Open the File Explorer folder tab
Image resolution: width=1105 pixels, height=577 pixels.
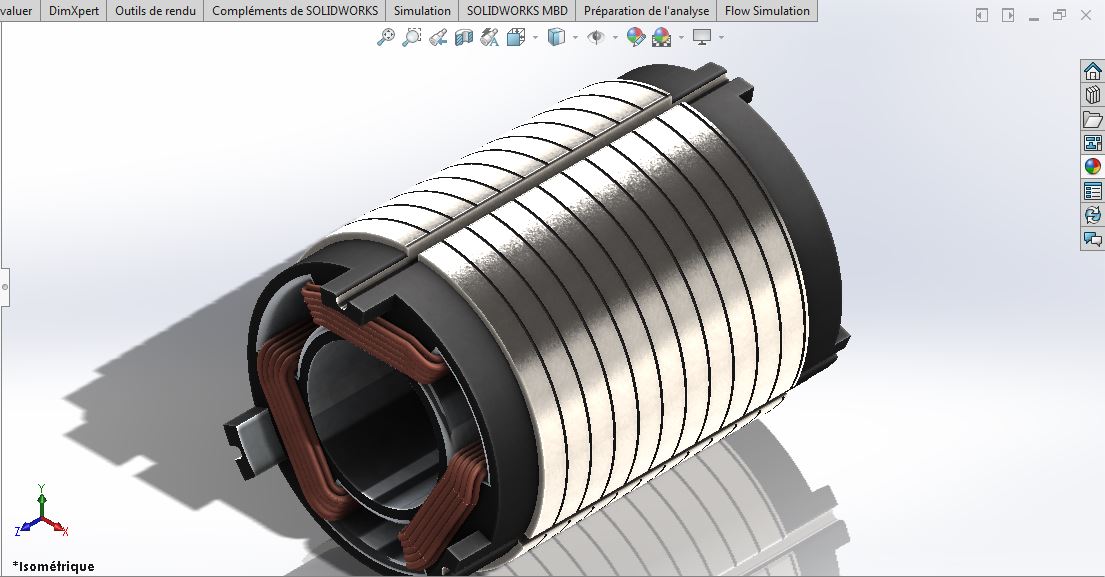1092,118
